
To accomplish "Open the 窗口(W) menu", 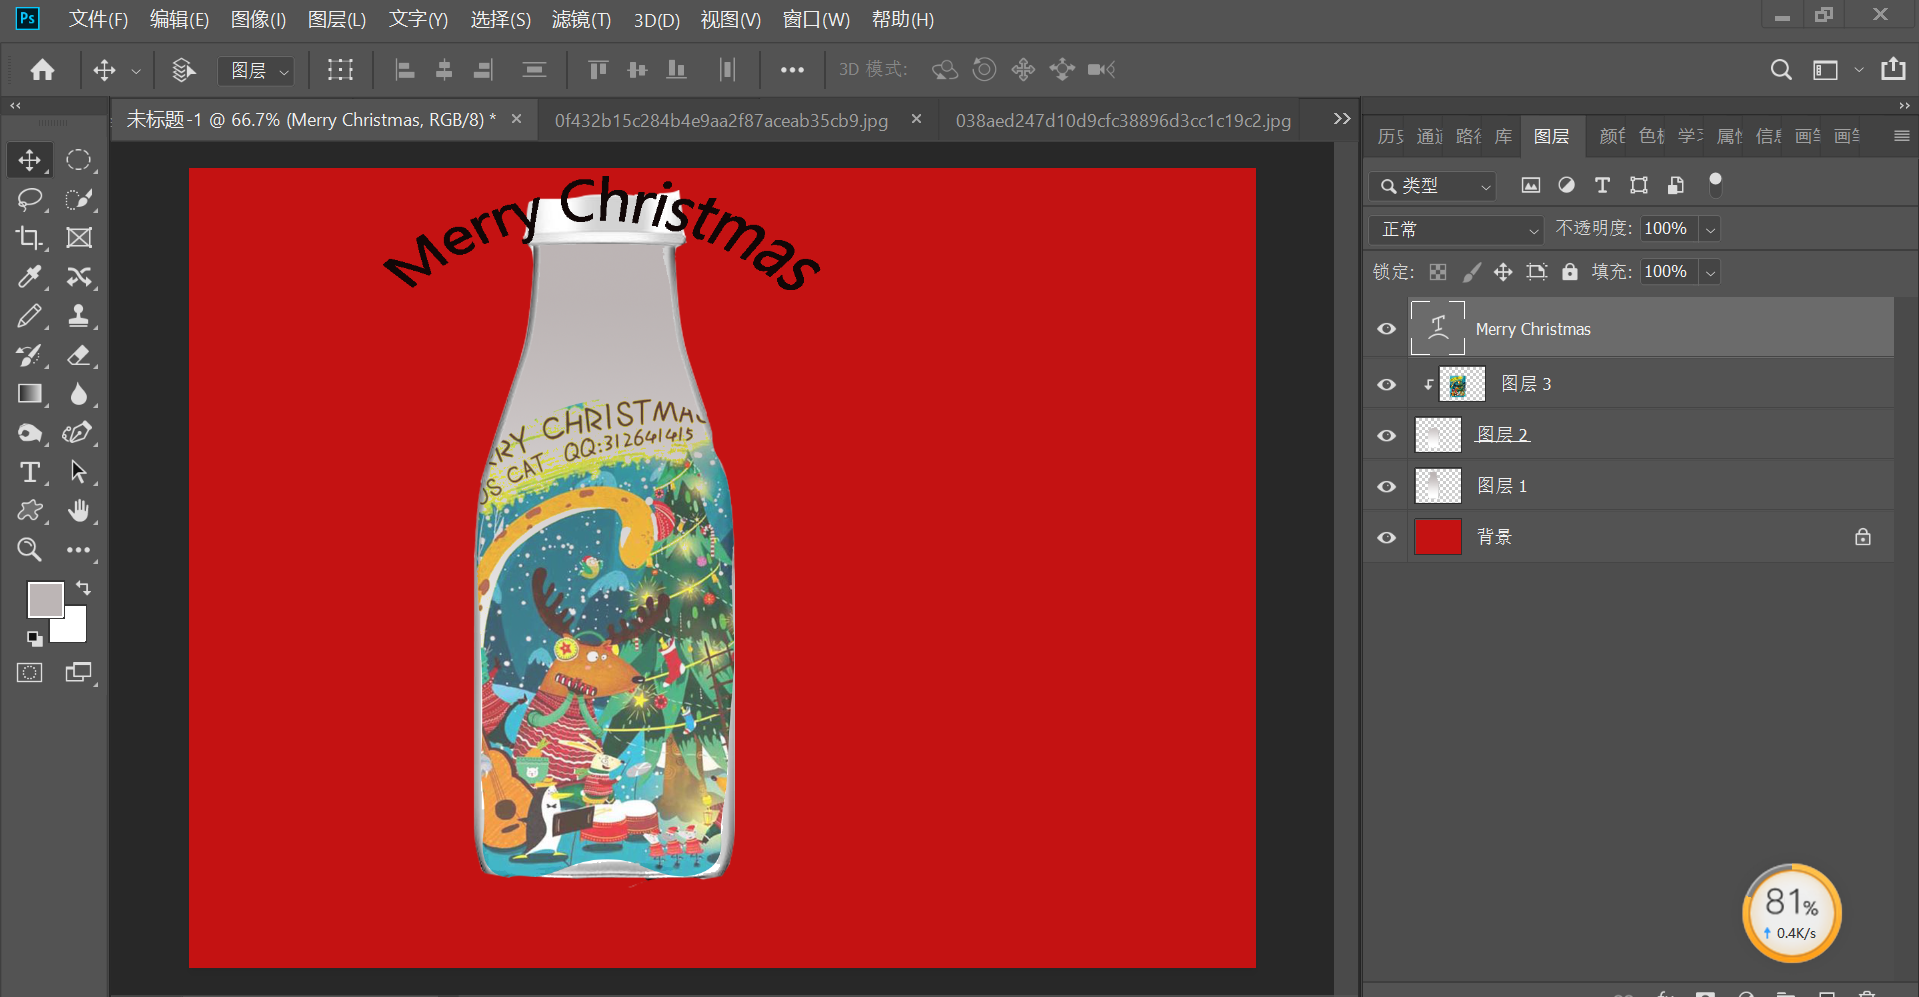I will pyautogui.click(x=816, y=19).
